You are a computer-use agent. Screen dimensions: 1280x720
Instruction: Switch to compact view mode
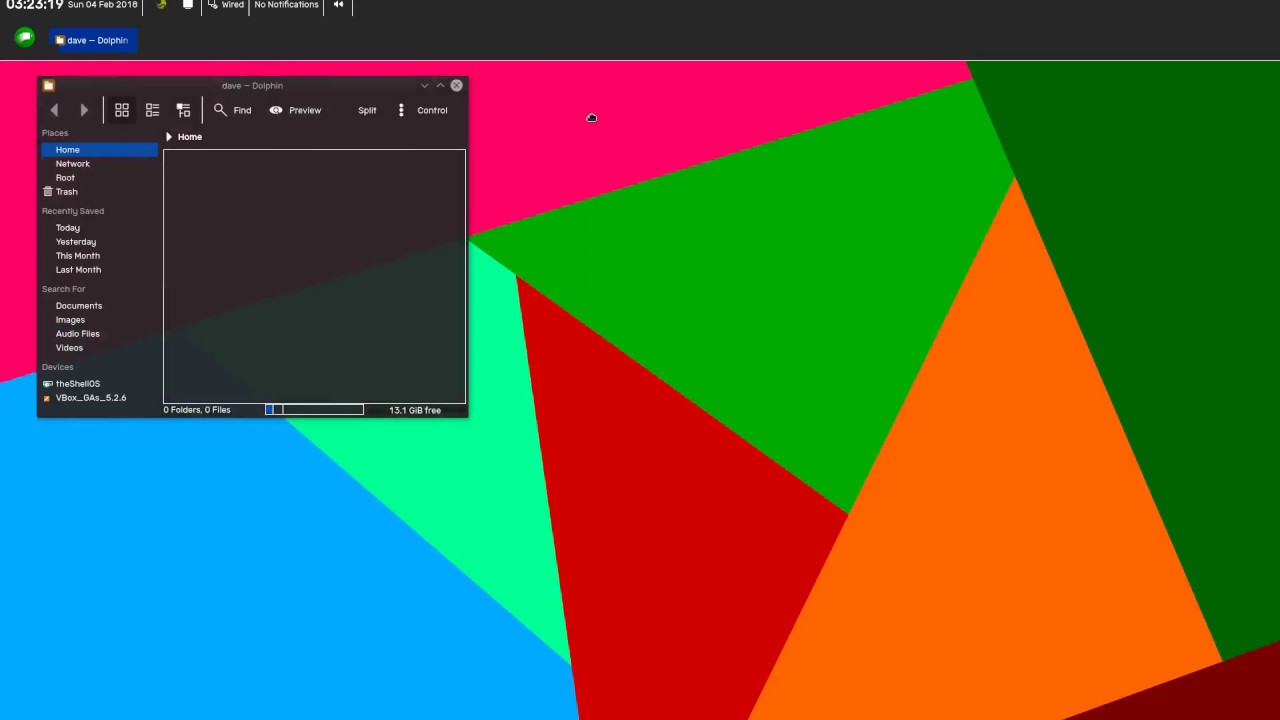[x=152, y=110]
